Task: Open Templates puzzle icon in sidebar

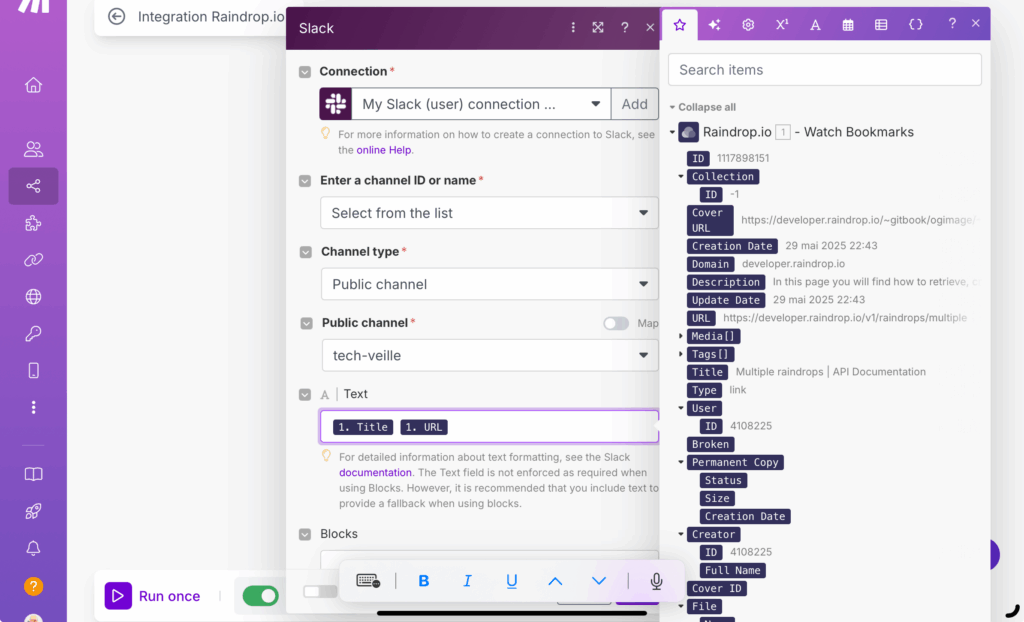Action: pos(33,223)
